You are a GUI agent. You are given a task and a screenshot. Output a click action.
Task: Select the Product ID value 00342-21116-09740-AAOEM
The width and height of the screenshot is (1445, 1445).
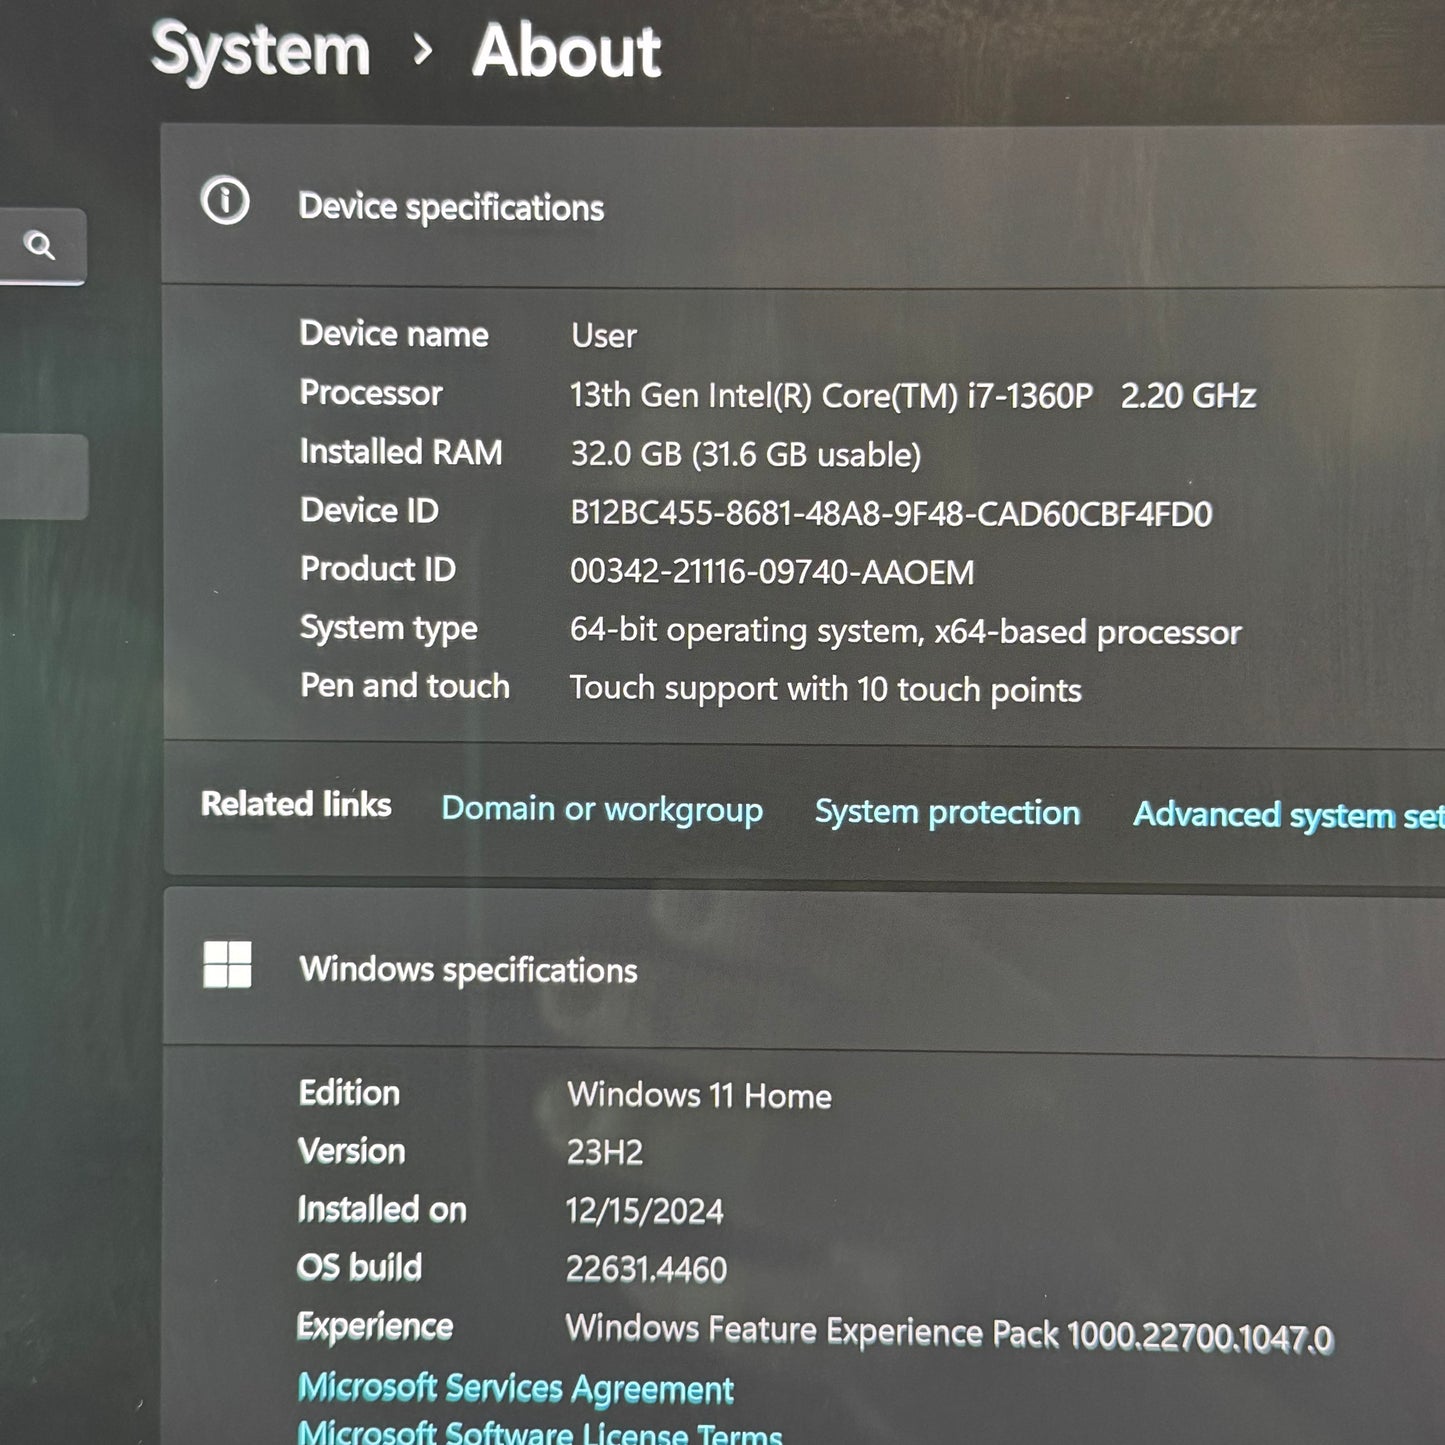pos(771,572)
